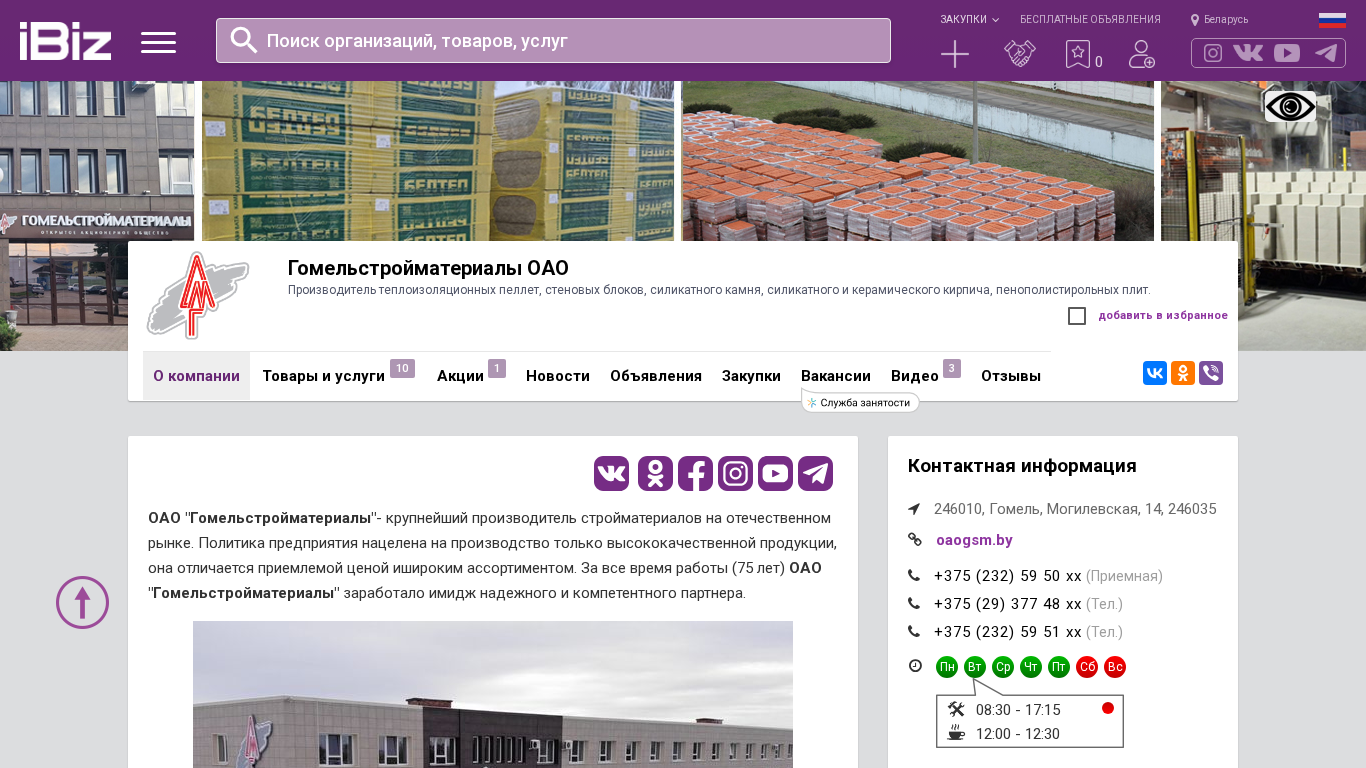The width and height of the screenshot is (1366, 768).
Task: Reveal phone +375 (232) 59 51 xx
Action: pos(1008,632)
